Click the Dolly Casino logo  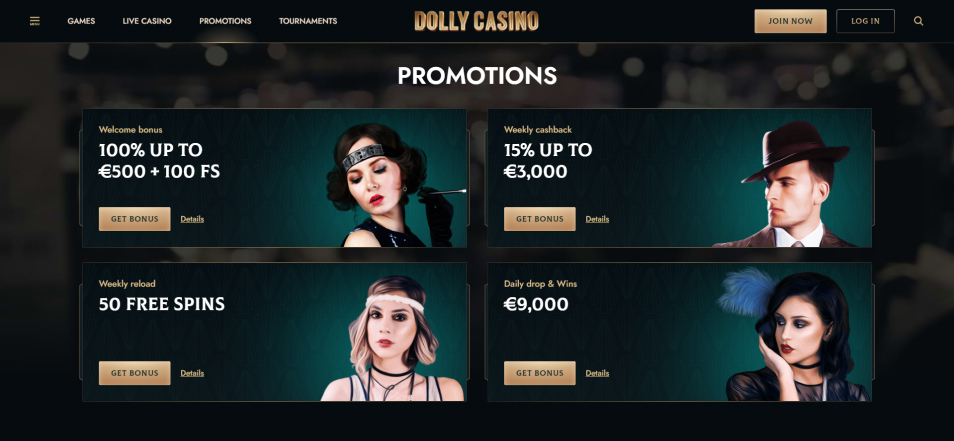coord(476,21)
